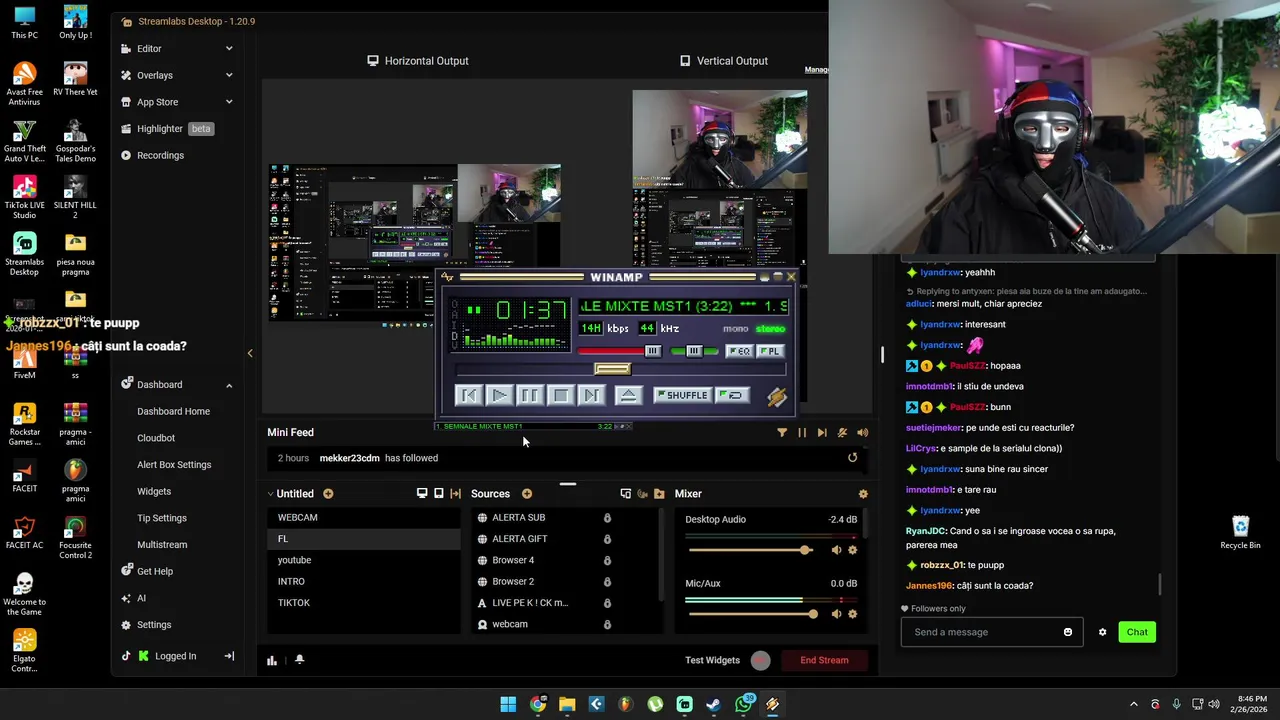Add a folder in the Sources panel
The height and width of the screenshot is (720, 1280).
click(659, 494)
